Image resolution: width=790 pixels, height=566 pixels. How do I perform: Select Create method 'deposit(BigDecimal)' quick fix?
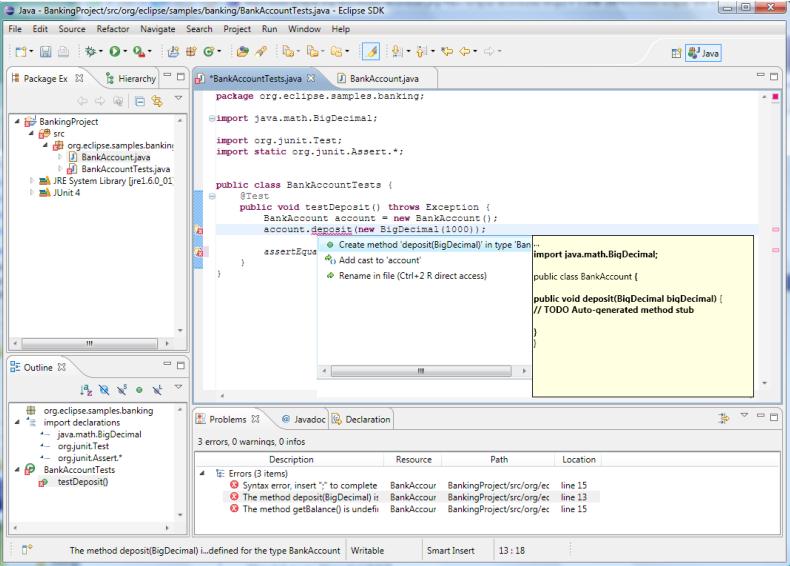(425, 244)
